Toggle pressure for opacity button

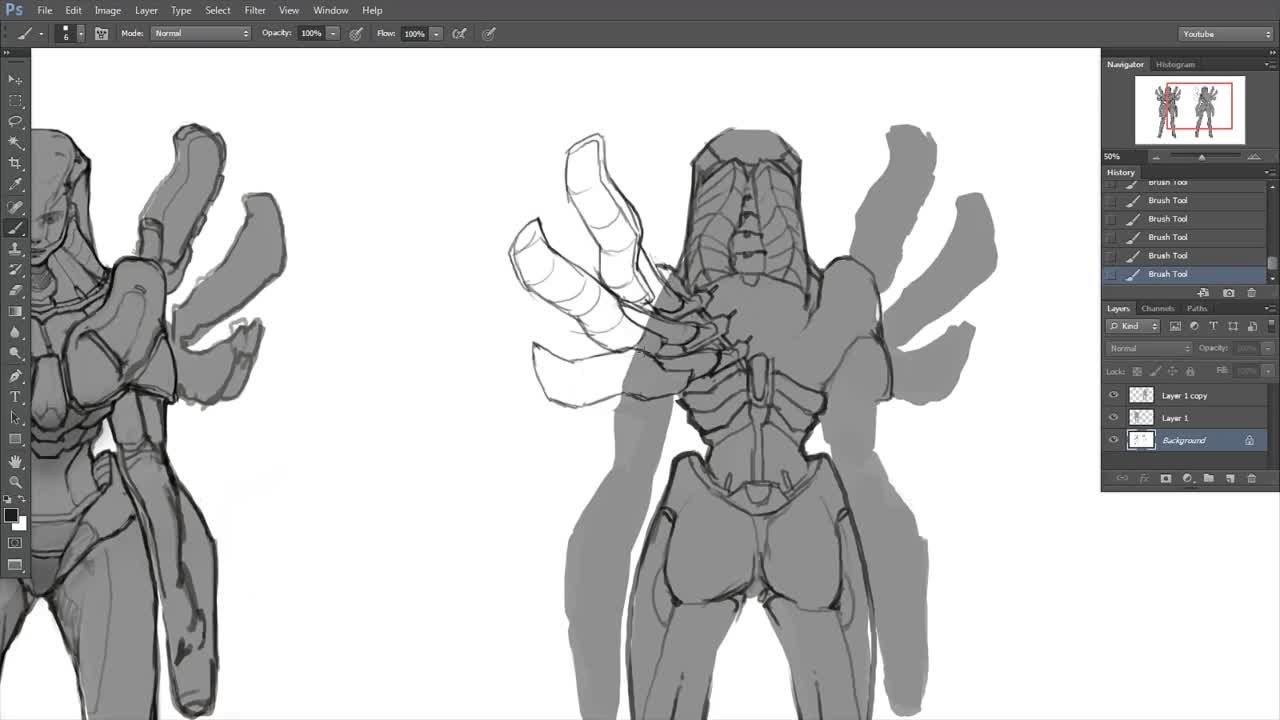coord(356,33)
